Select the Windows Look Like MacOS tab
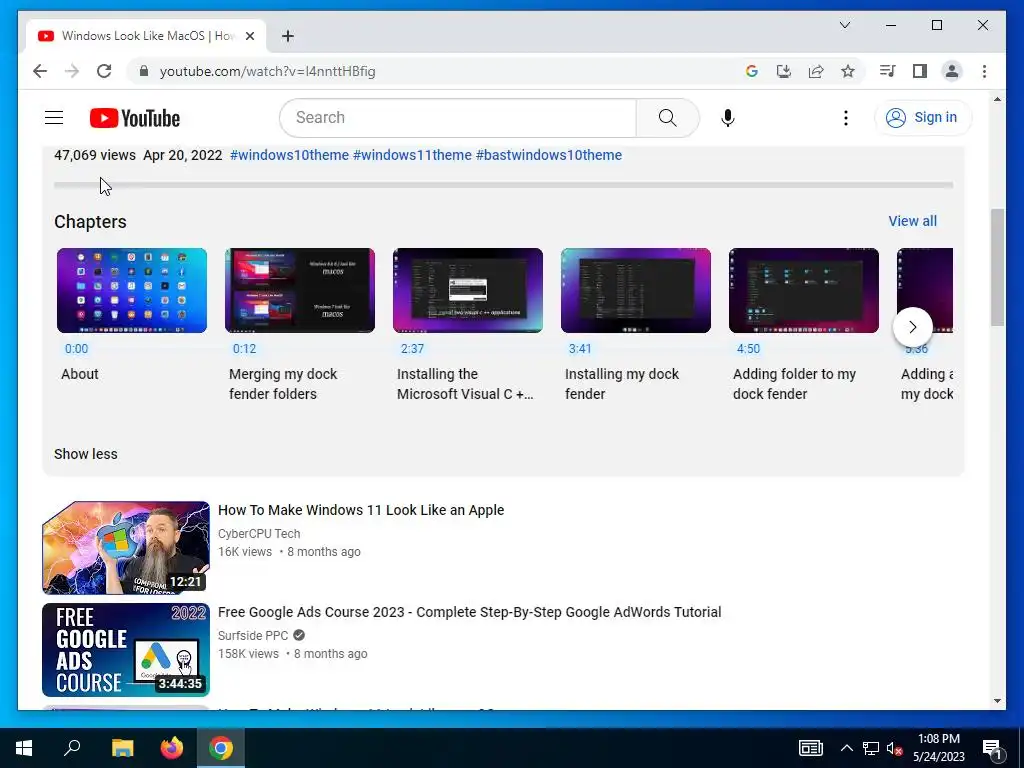 [146, 36]
